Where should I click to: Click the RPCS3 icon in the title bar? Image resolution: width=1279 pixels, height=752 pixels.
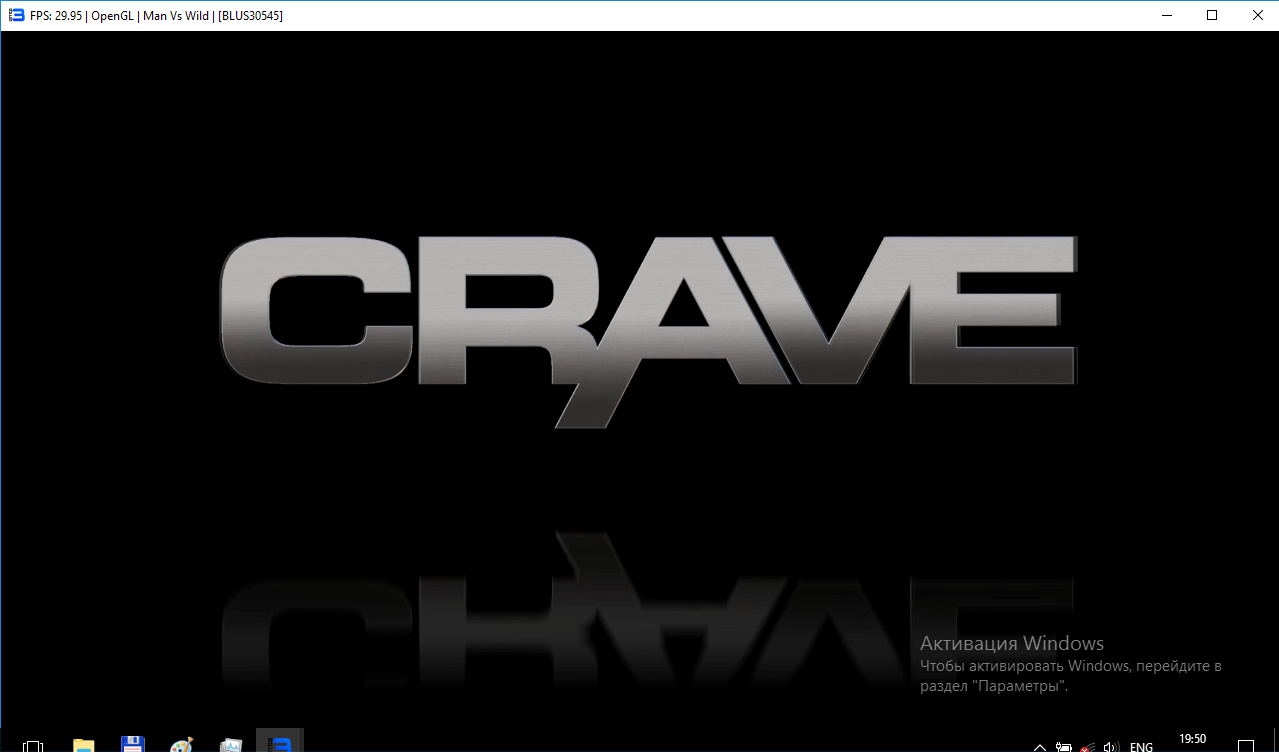pyautogui.click(x=16, y=15)
